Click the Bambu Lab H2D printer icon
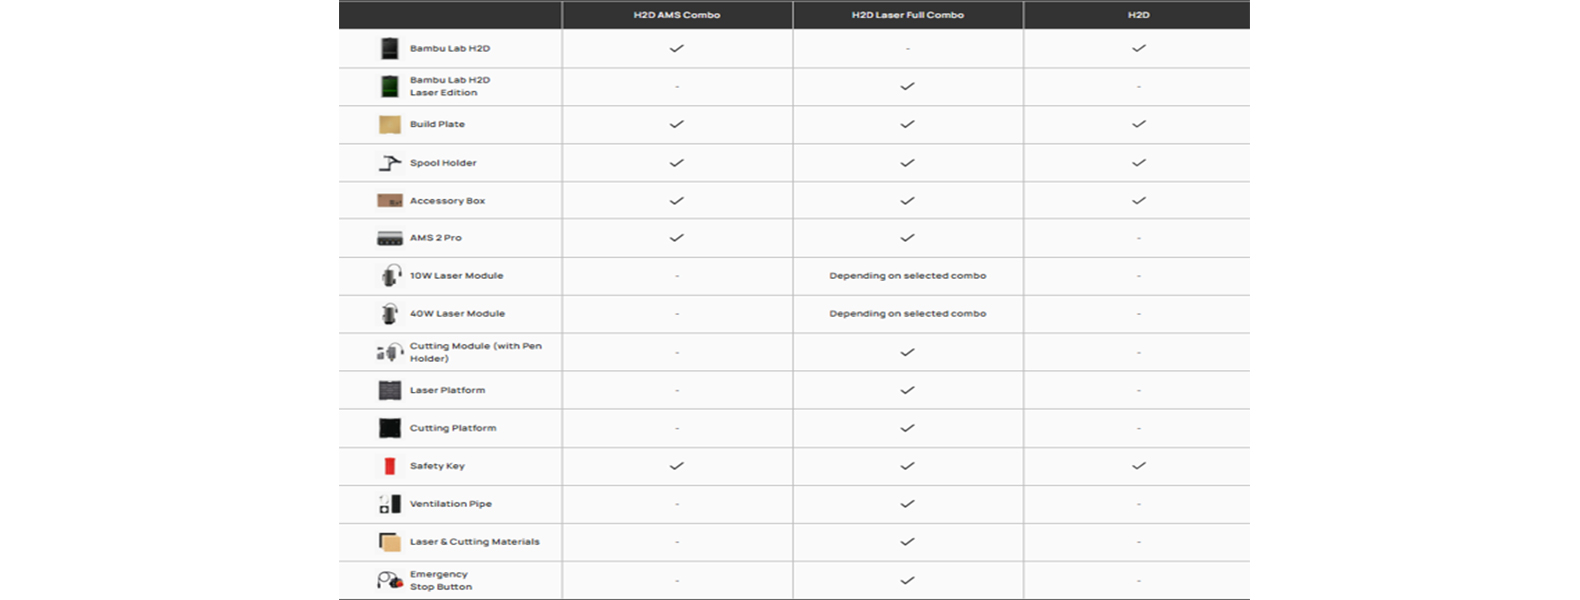The width and height of the screenshot is (1580, 600). (390, 48)
